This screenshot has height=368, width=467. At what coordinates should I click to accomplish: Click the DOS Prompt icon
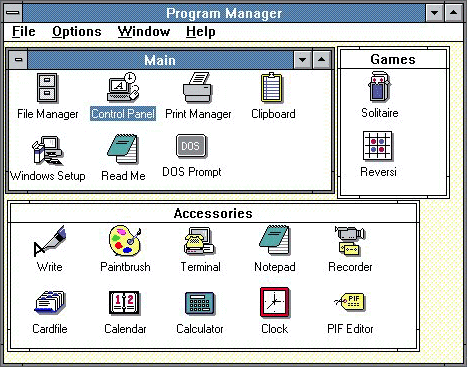[191, 146]
